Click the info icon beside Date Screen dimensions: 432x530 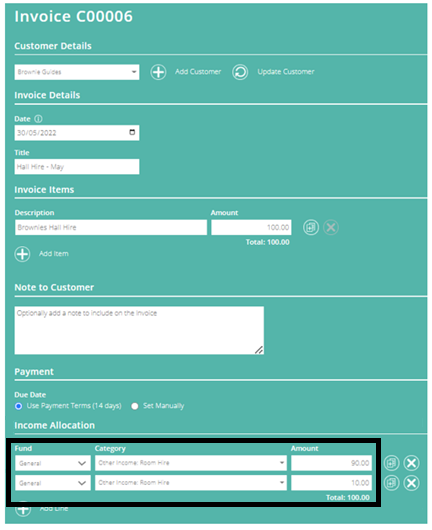coord(39,119)
